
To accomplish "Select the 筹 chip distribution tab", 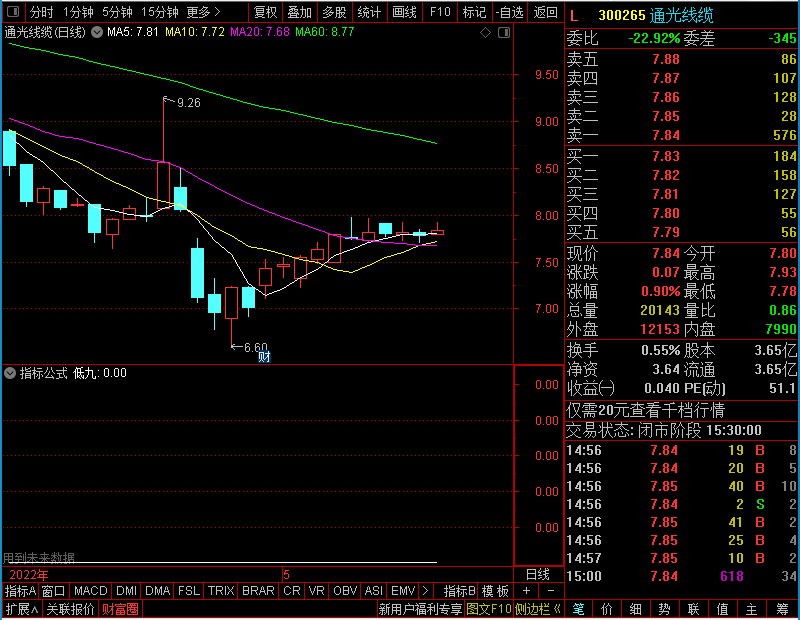I will click(x=782, y=609).
